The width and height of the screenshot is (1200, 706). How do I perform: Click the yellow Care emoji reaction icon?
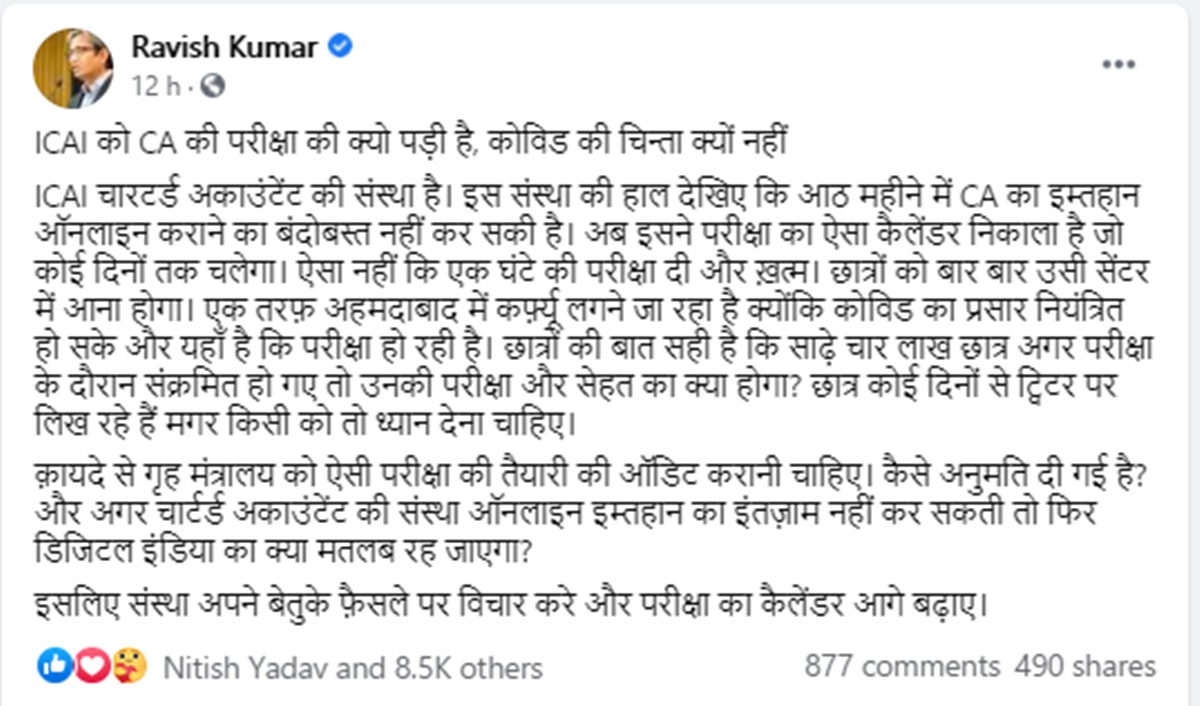[x=129, y=665]
